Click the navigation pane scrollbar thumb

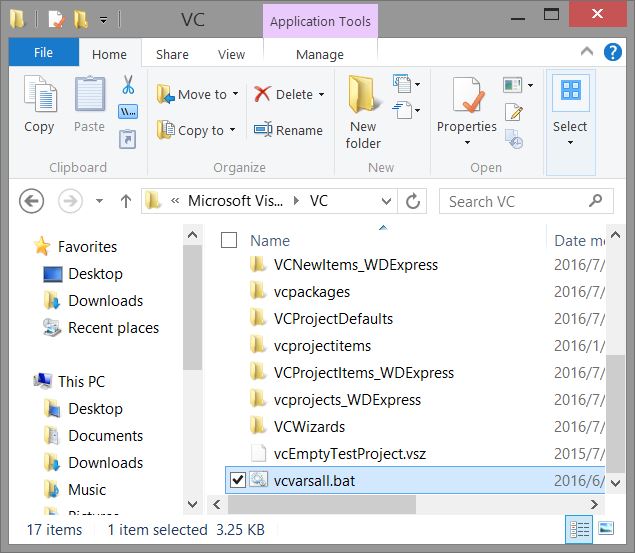click(192, 308)
